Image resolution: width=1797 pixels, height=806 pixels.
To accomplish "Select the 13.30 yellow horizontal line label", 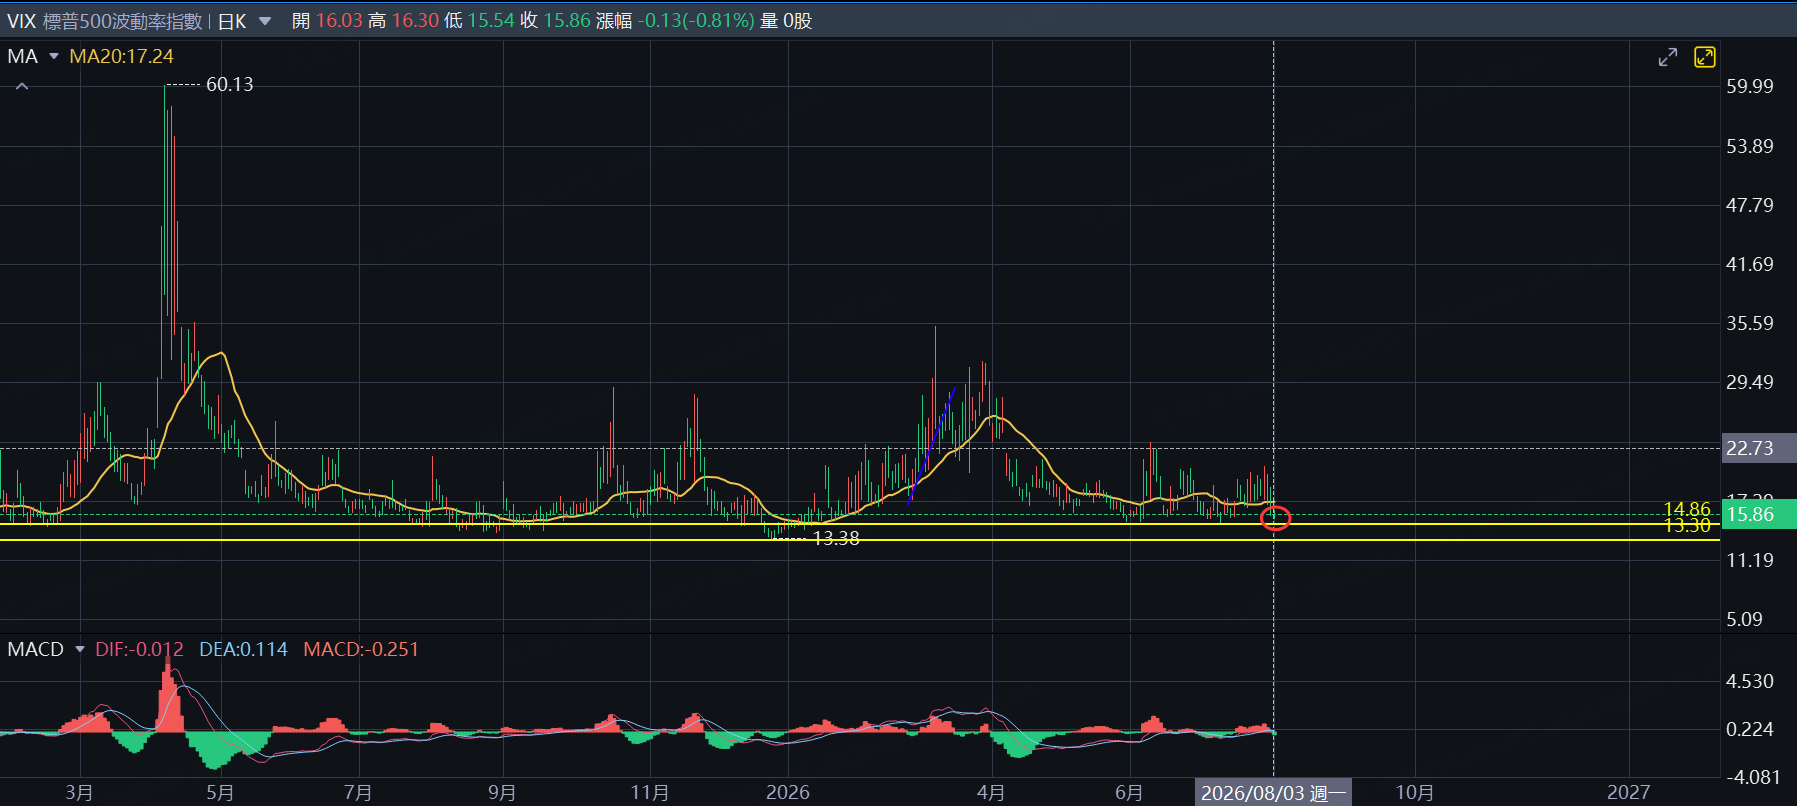I will (1687, 526).
